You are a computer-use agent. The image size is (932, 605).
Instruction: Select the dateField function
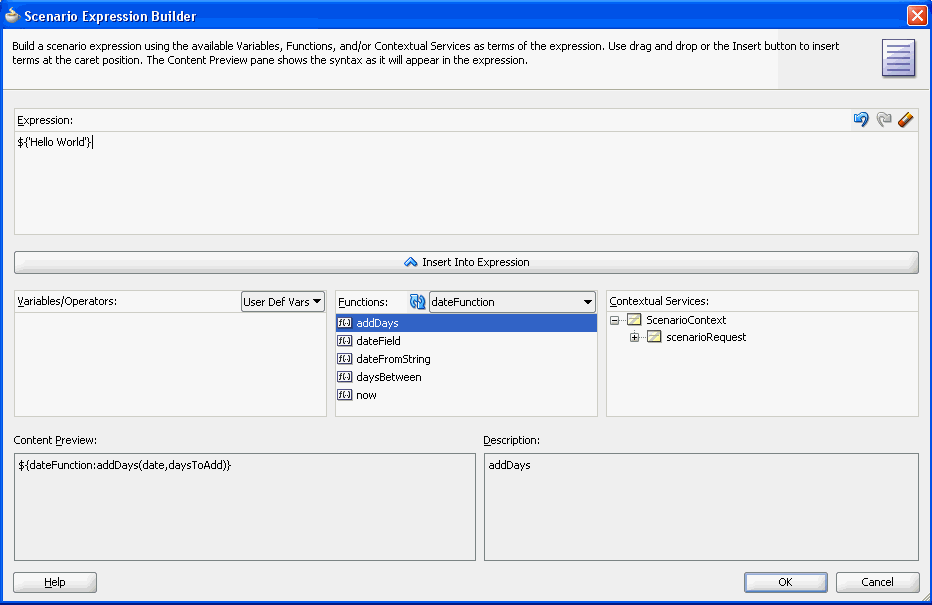click(466, 341)
